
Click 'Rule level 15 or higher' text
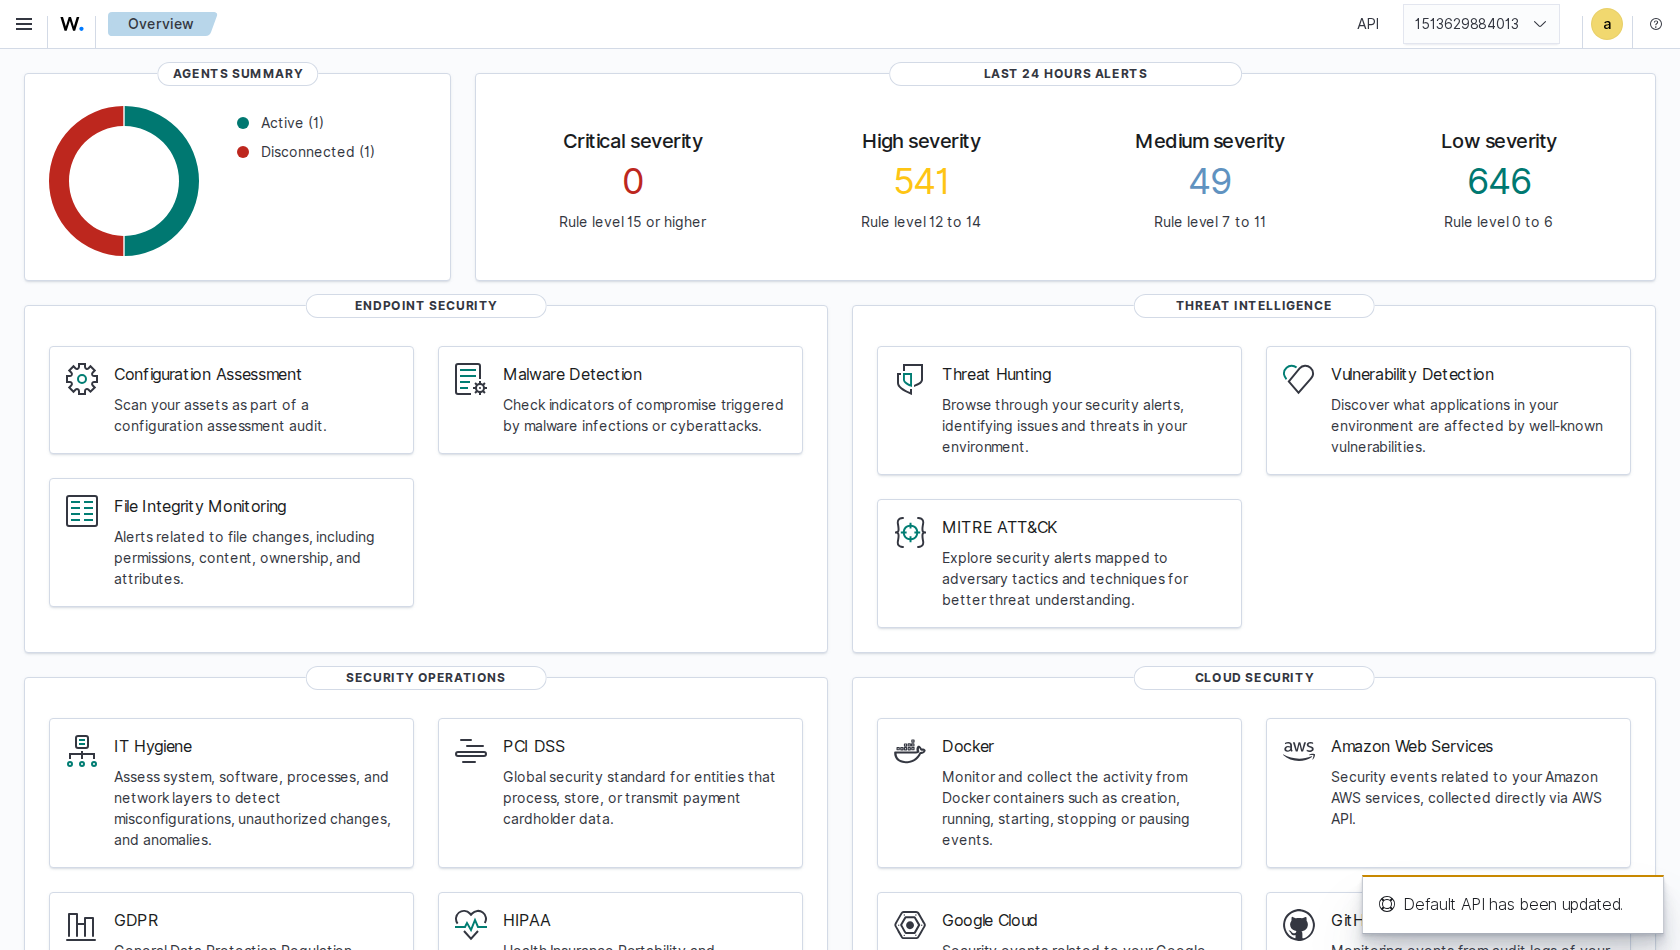point(632,222)
